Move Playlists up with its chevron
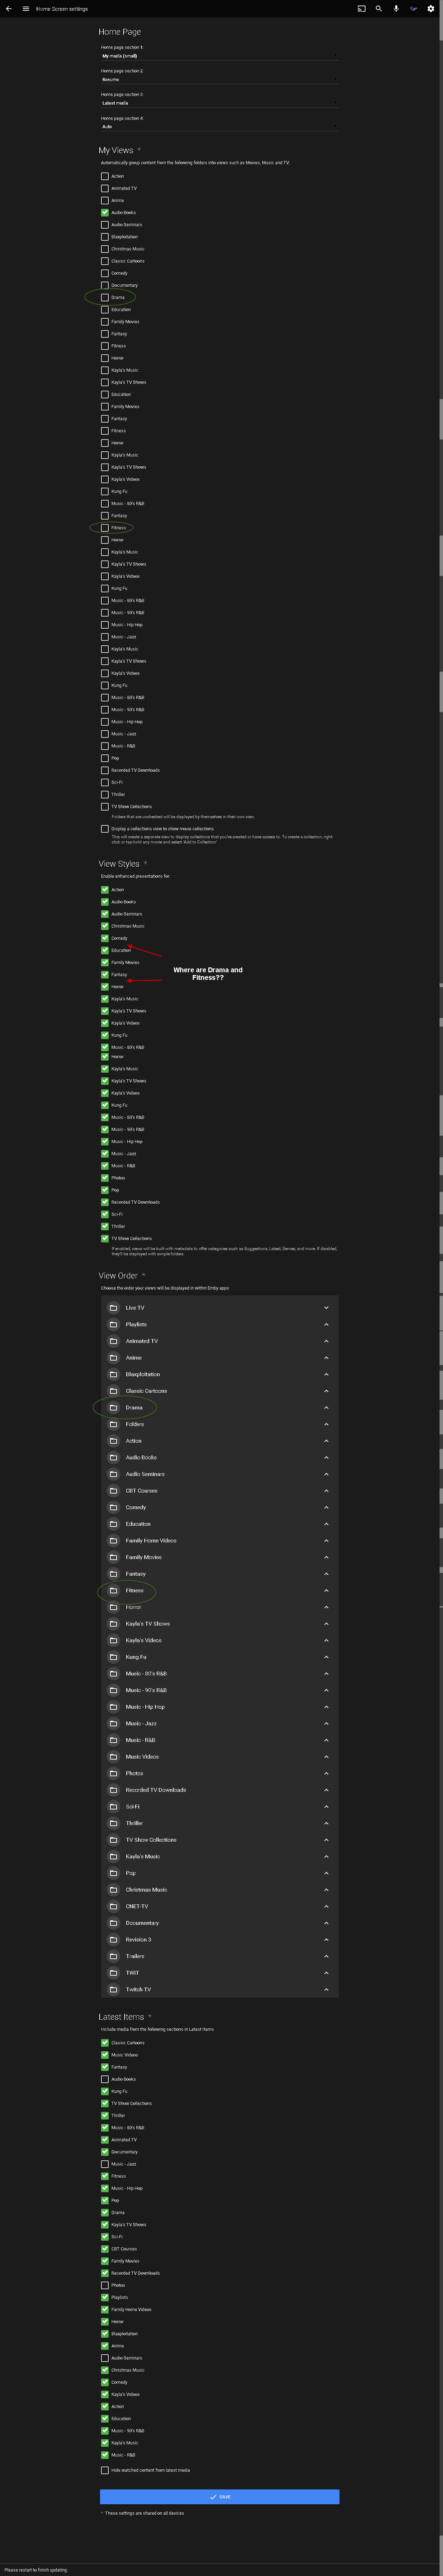 [326, 1324]
